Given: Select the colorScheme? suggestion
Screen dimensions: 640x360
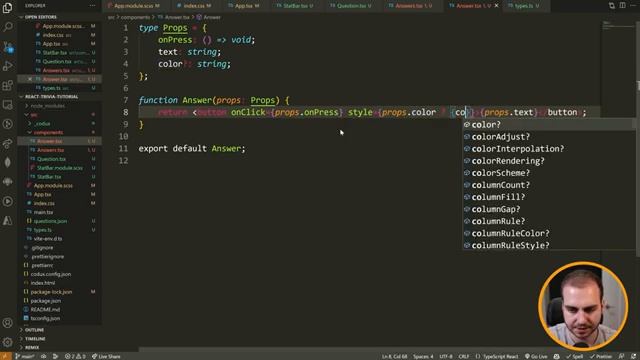Looking at the screenshot, I should (x=549, y=173).
